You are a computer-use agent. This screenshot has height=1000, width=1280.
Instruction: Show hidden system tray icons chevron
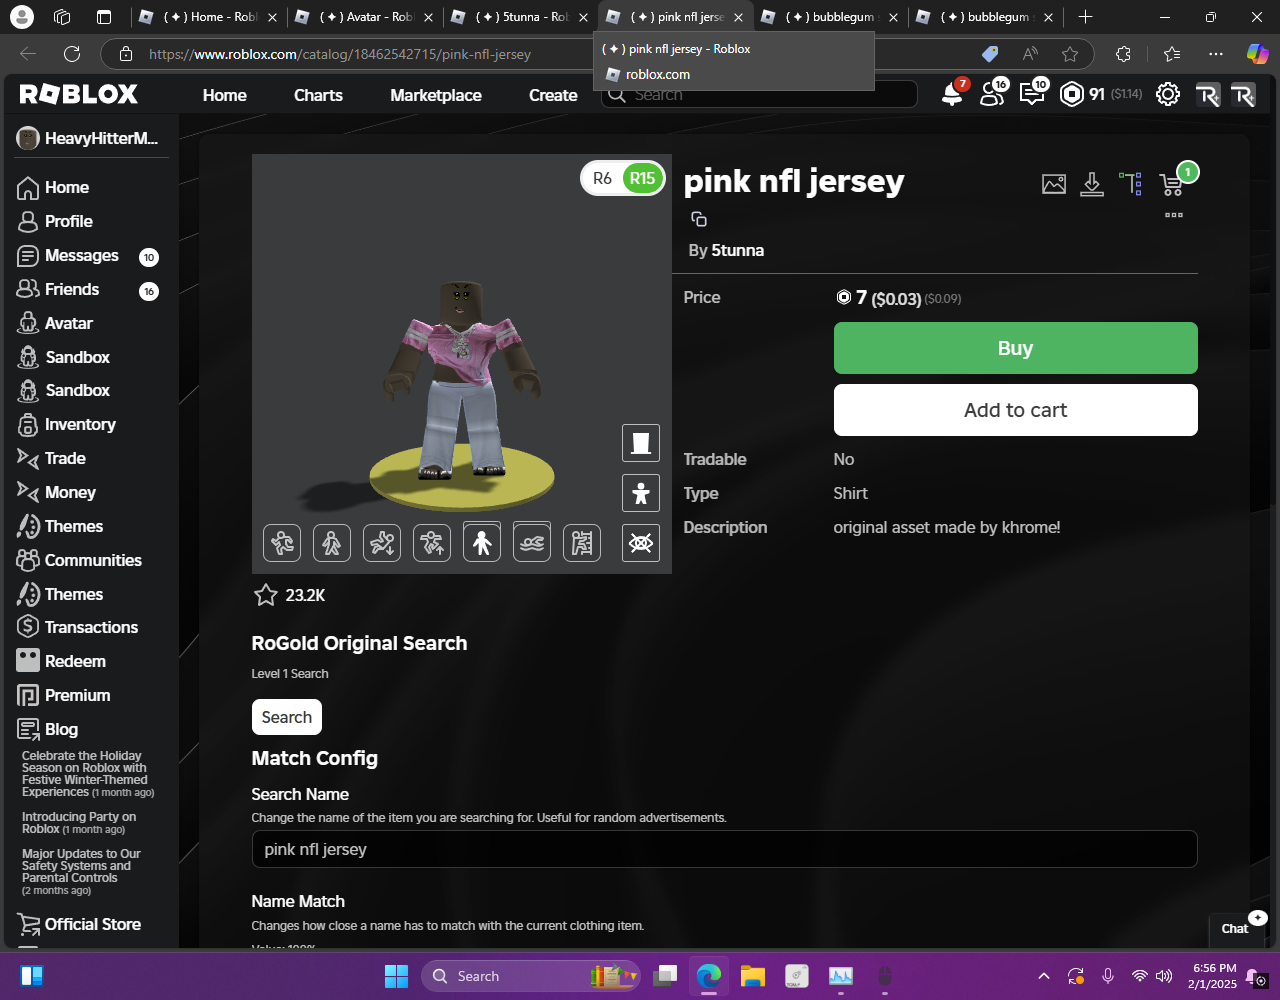(x=1044, y=976)
